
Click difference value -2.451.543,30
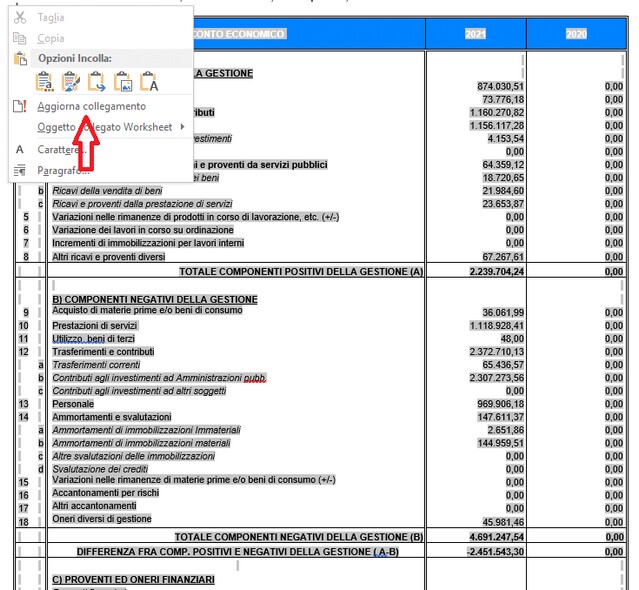pos(495,552)
